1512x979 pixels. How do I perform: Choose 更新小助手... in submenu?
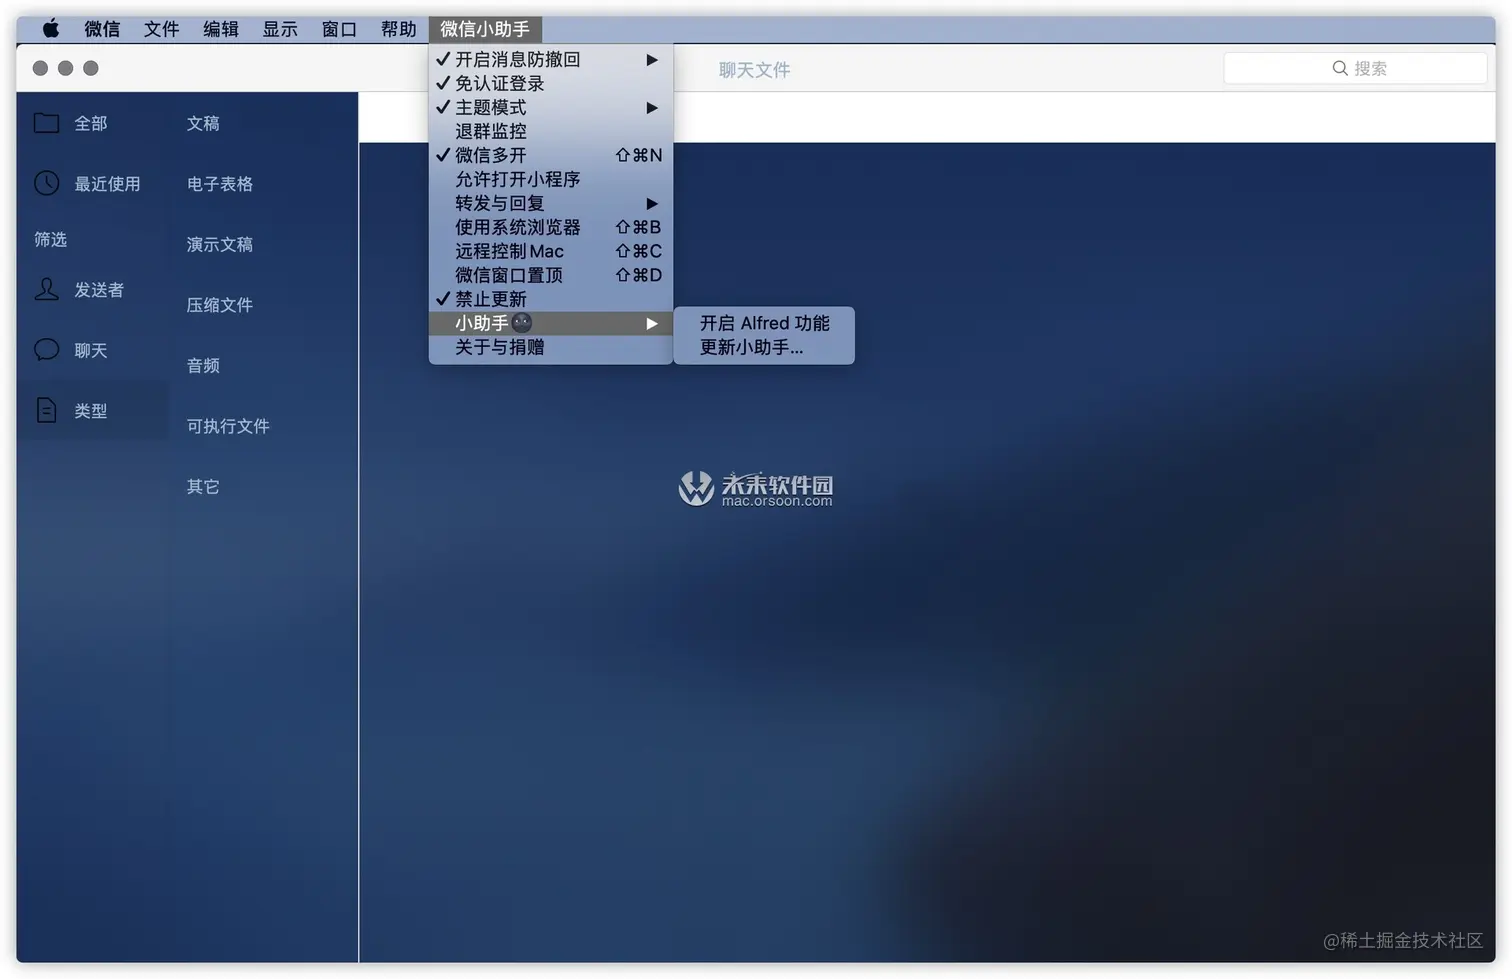coord(764,347)
